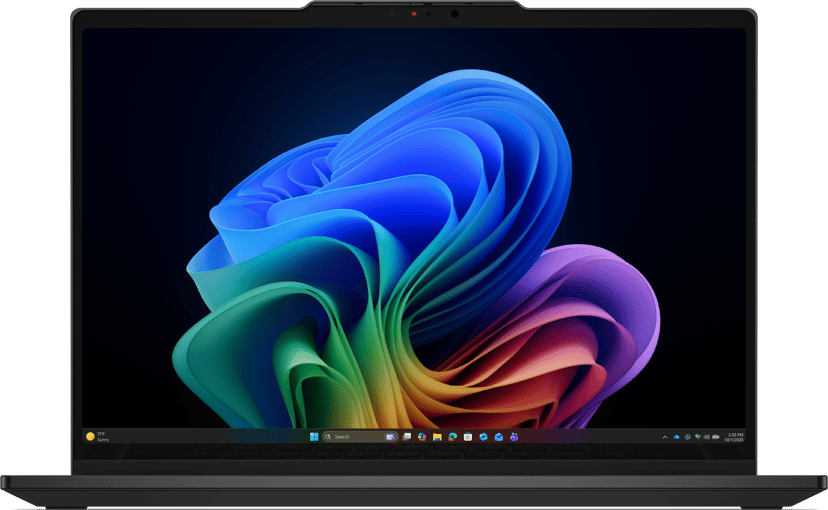Launch Microsoft Edge browser

coord(453,437)
